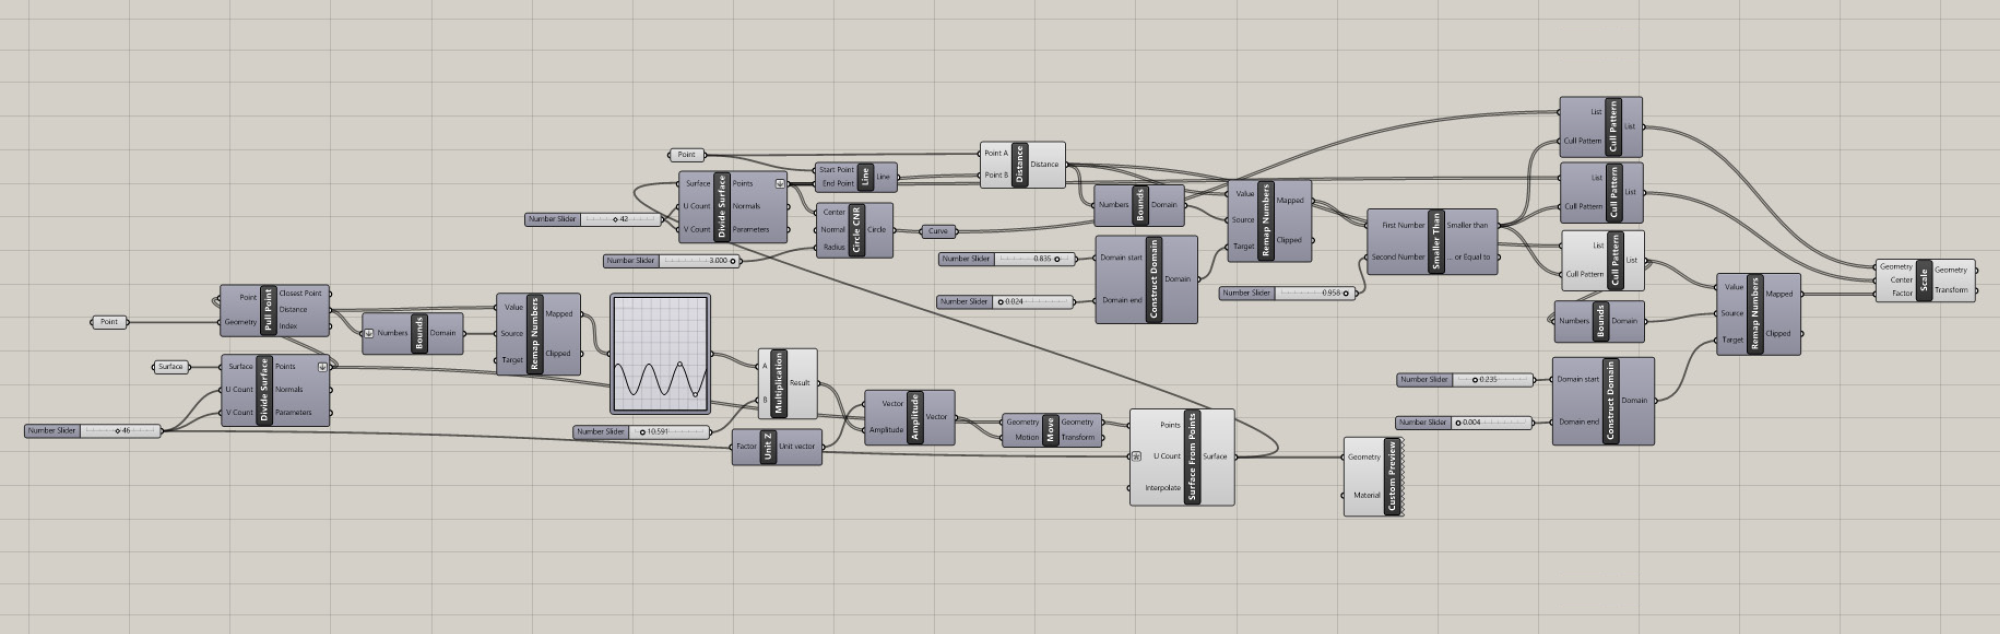Select the Amplitude component
This screenshot has width=2000, height=634.
tap(914, 416)
